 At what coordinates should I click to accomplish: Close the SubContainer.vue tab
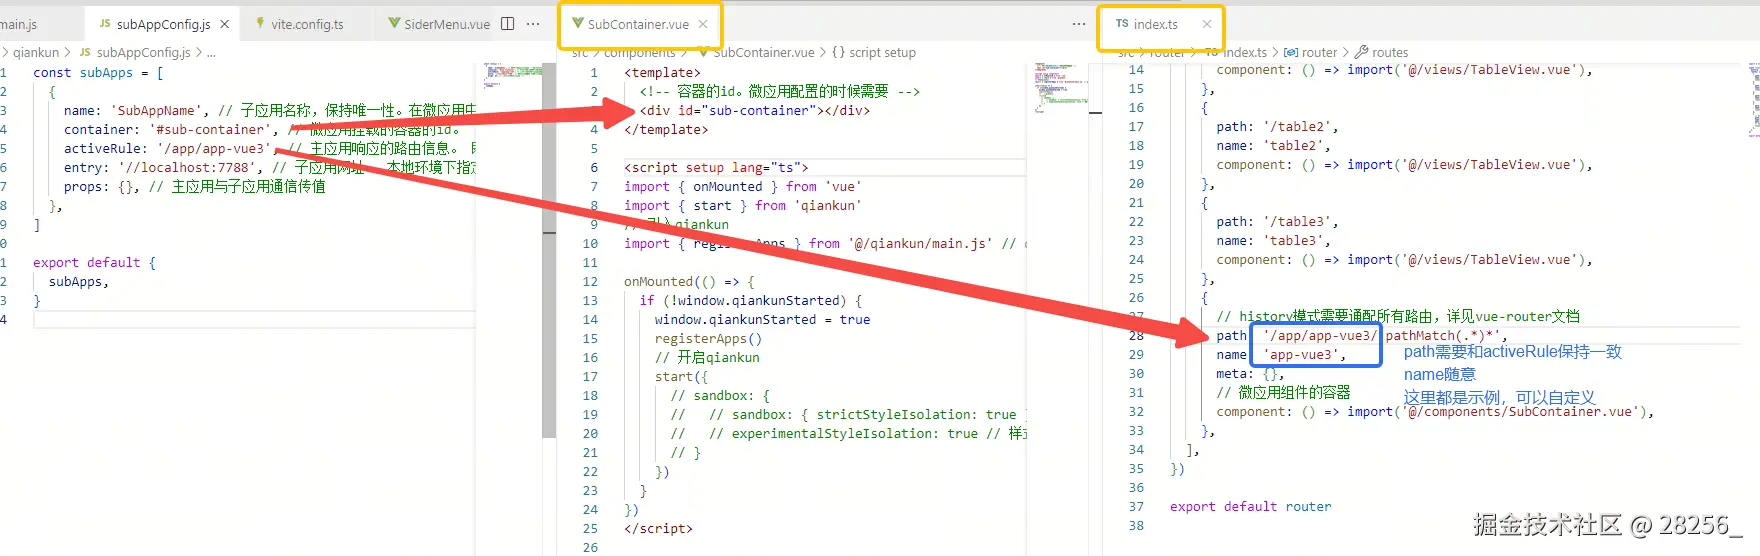pyautogui.click(x=703, y=24)
